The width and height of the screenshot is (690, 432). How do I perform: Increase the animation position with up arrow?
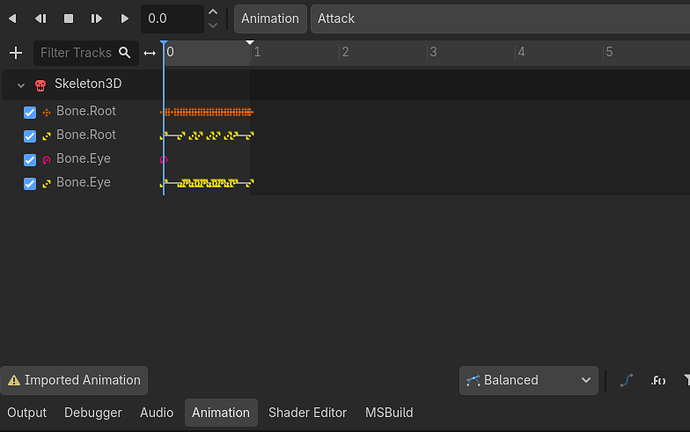coord(213,12)
